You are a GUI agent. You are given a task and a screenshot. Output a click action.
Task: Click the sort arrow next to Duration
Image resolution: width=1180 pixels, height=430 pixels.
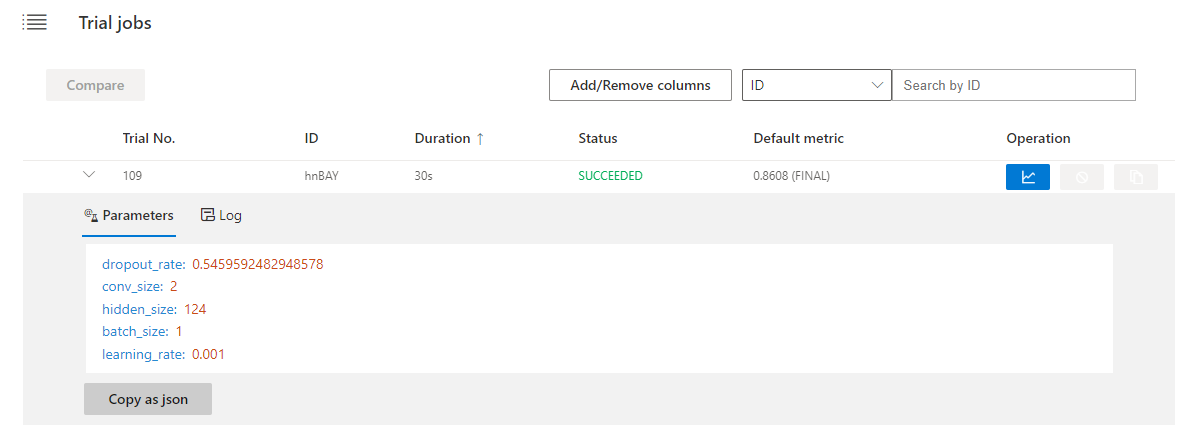(x=480, y=139)
